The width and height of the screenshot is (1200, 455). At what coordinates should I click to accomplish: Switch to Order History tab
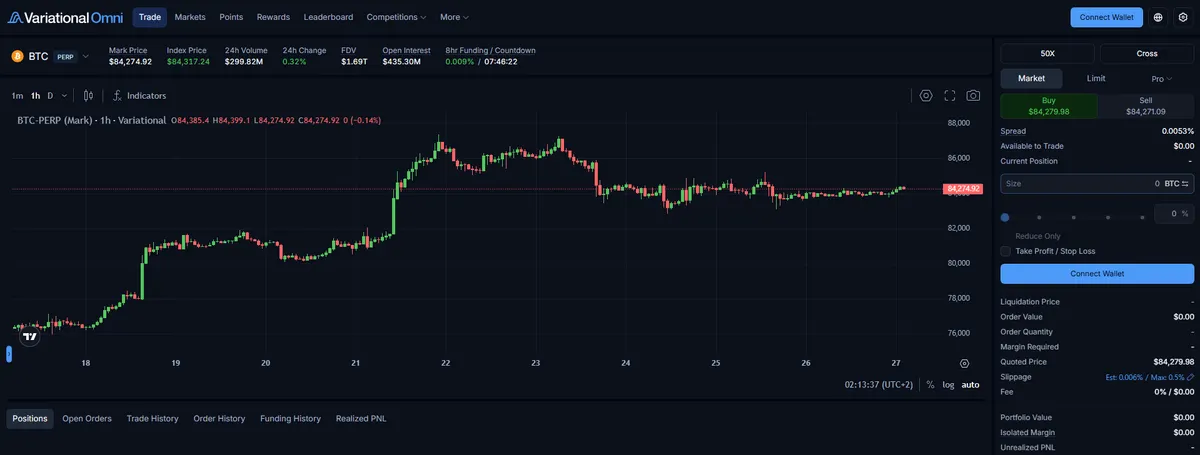(219, 418)
